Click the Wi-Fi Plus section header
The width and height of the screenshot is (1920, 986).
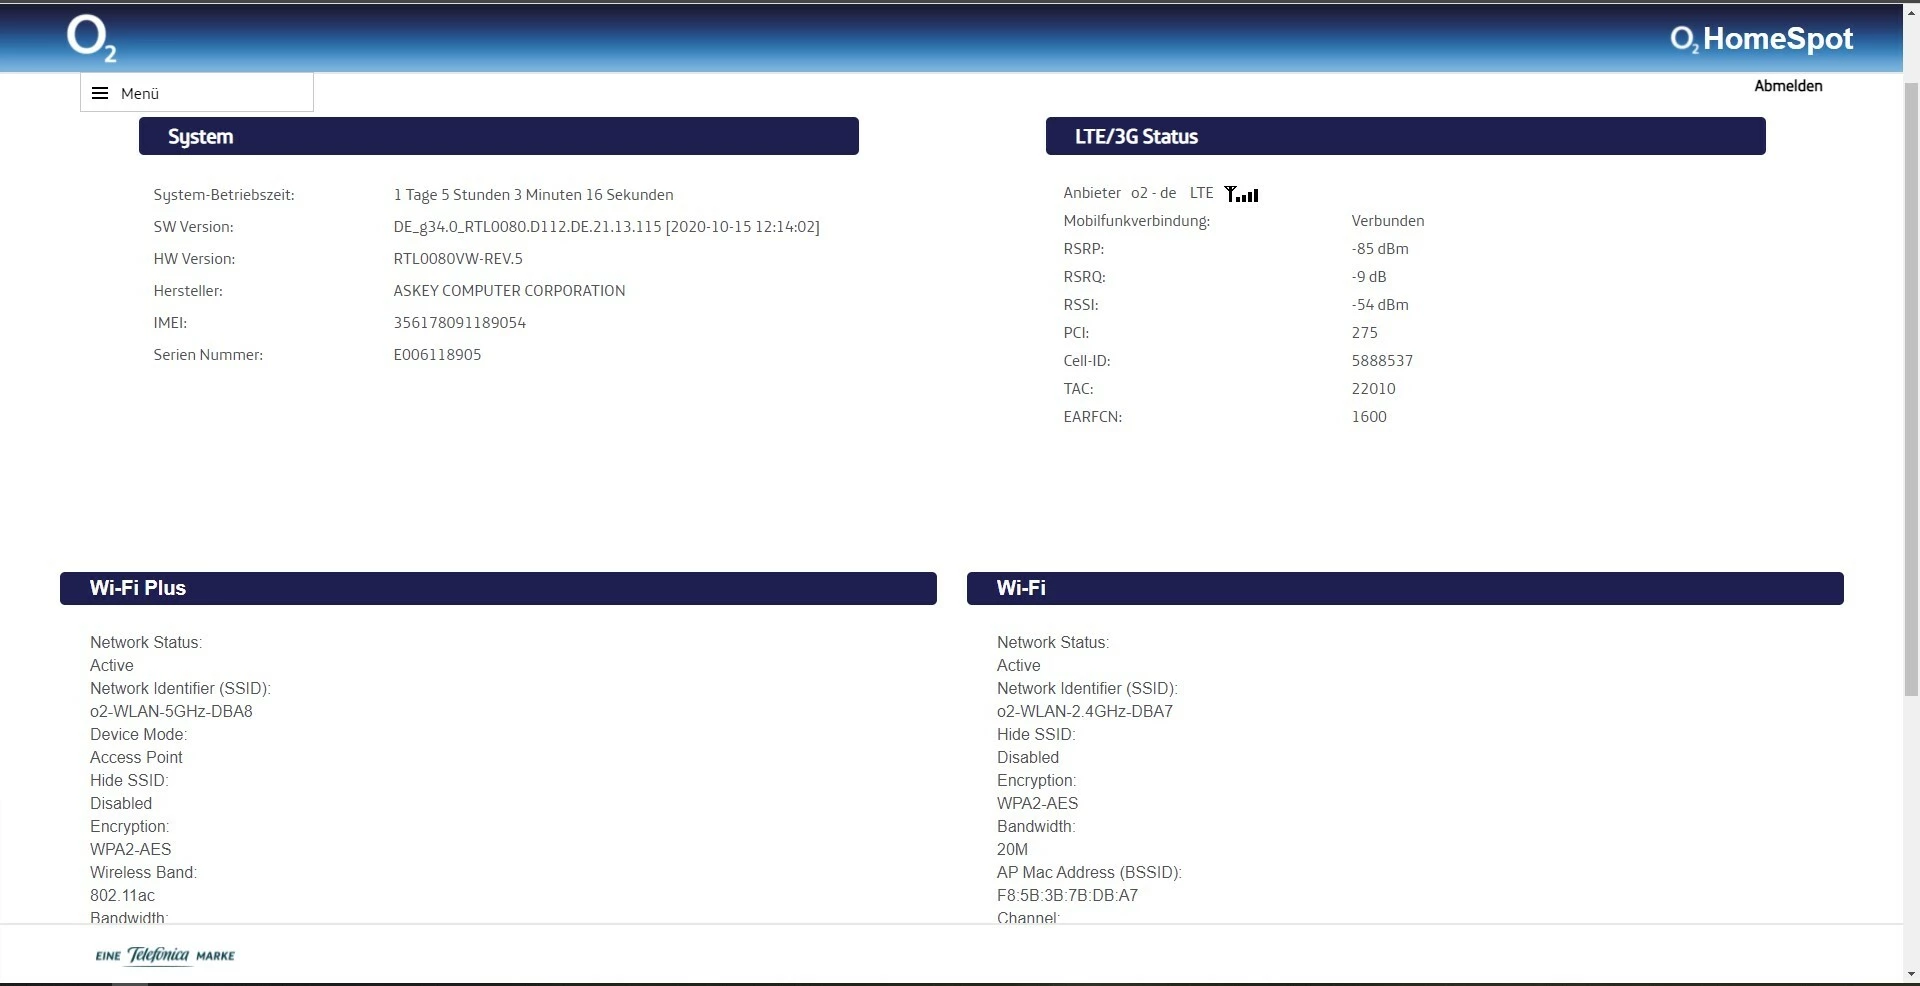pyautogui.click(x=498, y=588)
